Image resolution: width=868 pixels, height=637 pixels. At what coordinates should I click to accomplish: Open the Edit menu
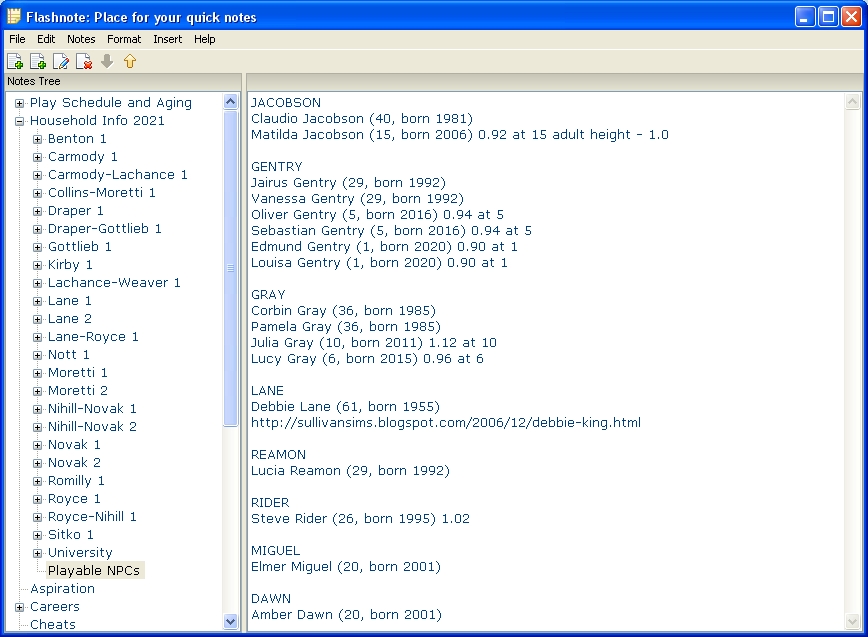point(46,39)
